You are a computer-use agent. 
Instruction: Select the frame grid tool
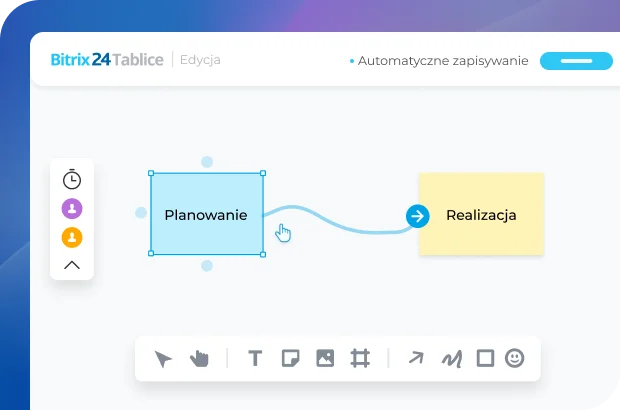(x=359, y=358)
